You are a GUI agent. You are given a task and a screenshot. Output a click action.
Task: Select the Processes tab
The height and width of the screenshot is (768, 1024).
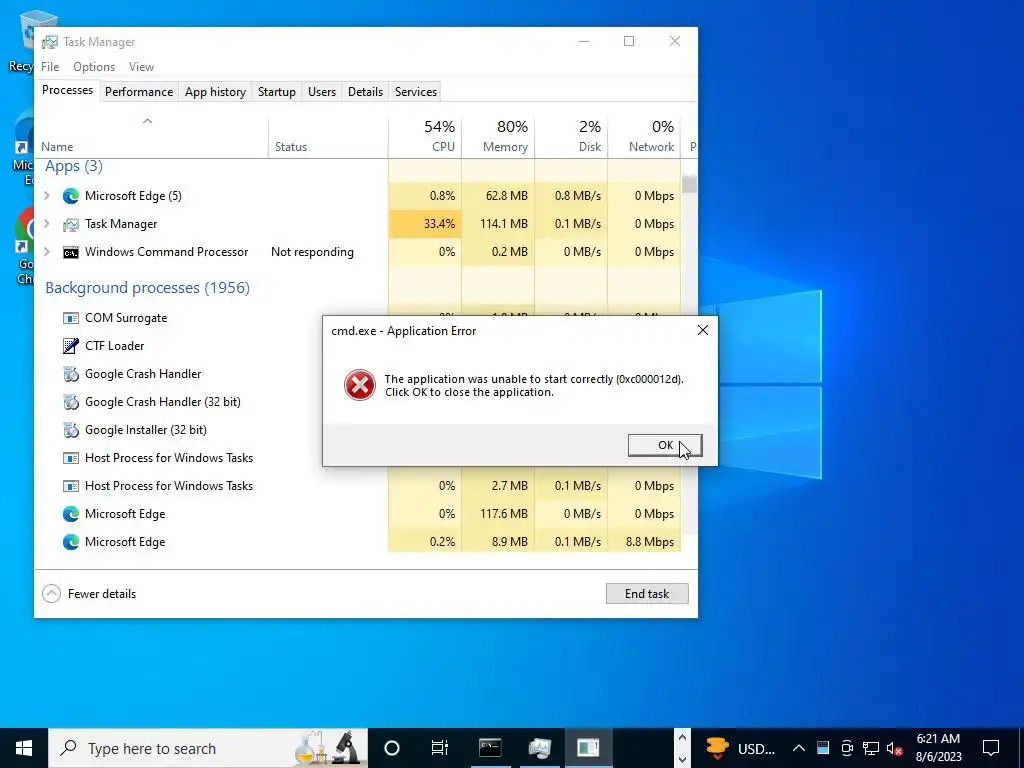pyautogui.click(x=67, y=90)
